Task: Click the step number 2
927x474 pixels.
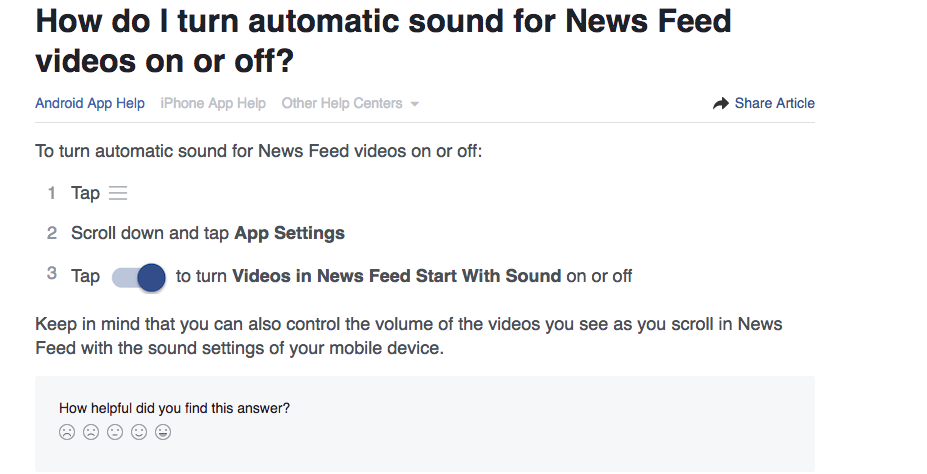Action: coord(52,233)
